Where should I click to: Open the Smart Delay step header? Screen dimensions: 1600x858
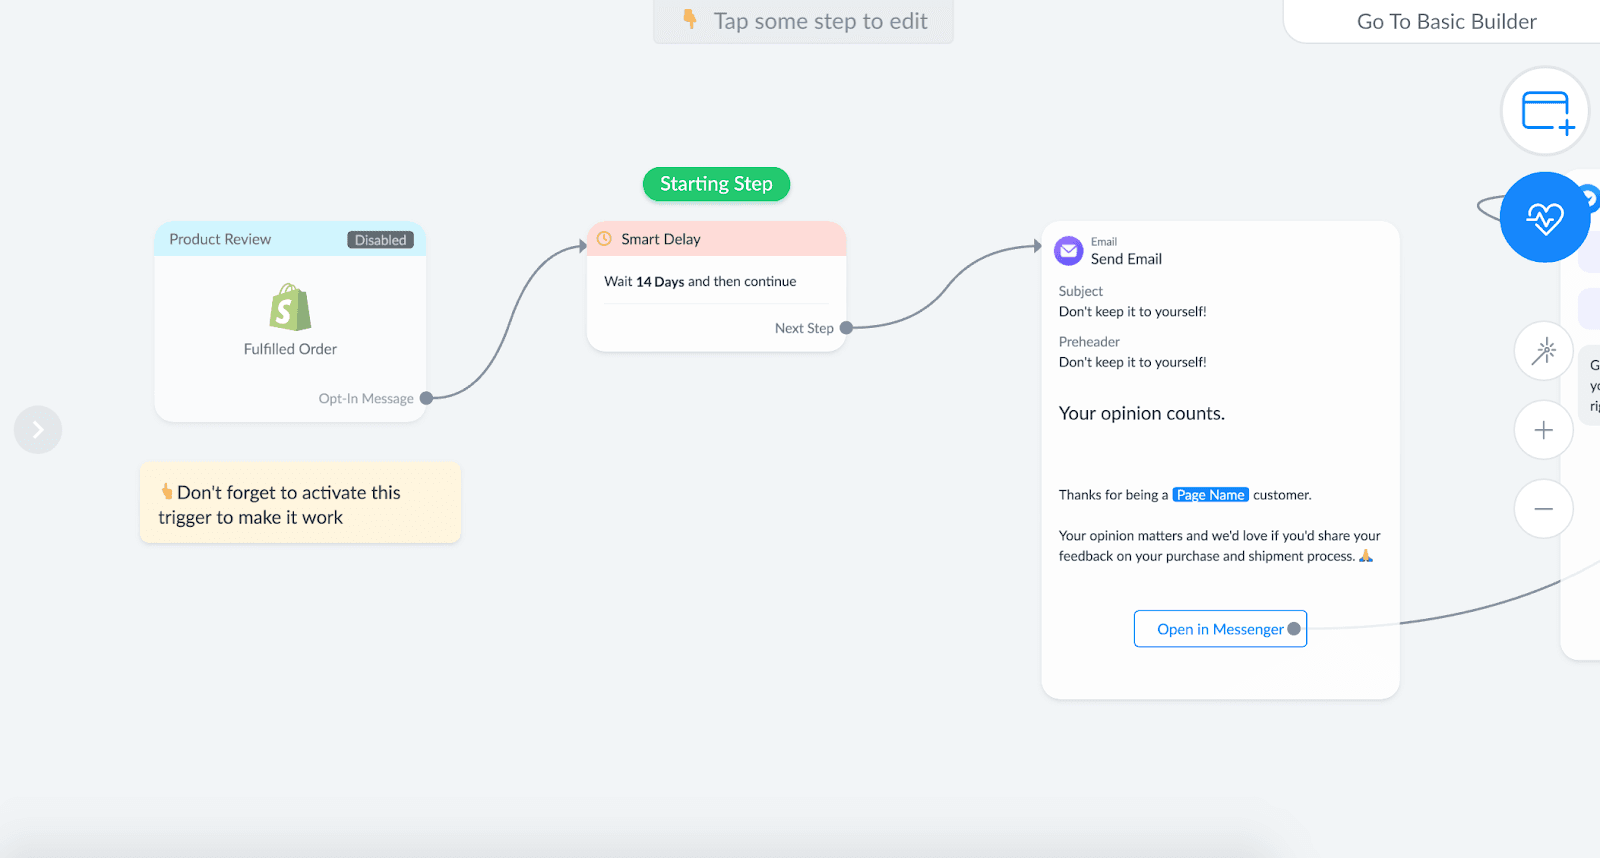(716, 239)
